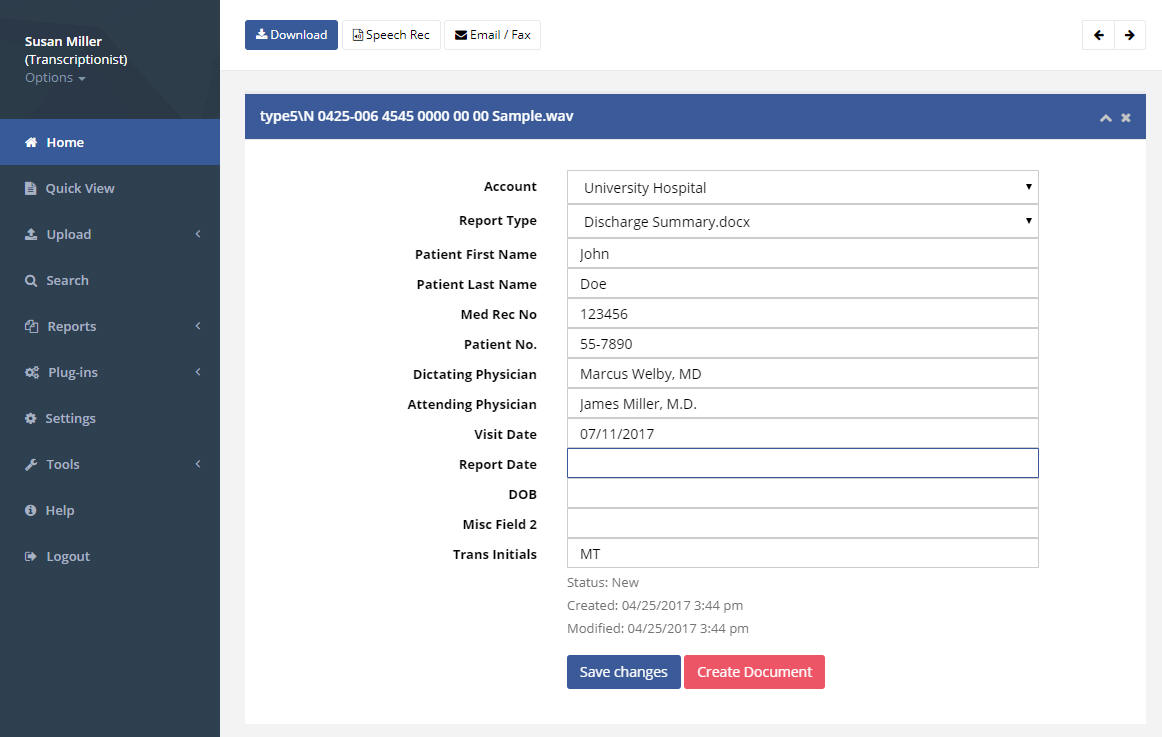Log out using the Logout sidebar item
This screenshot has width=1162, height=737.
click(x=110, y=556)
